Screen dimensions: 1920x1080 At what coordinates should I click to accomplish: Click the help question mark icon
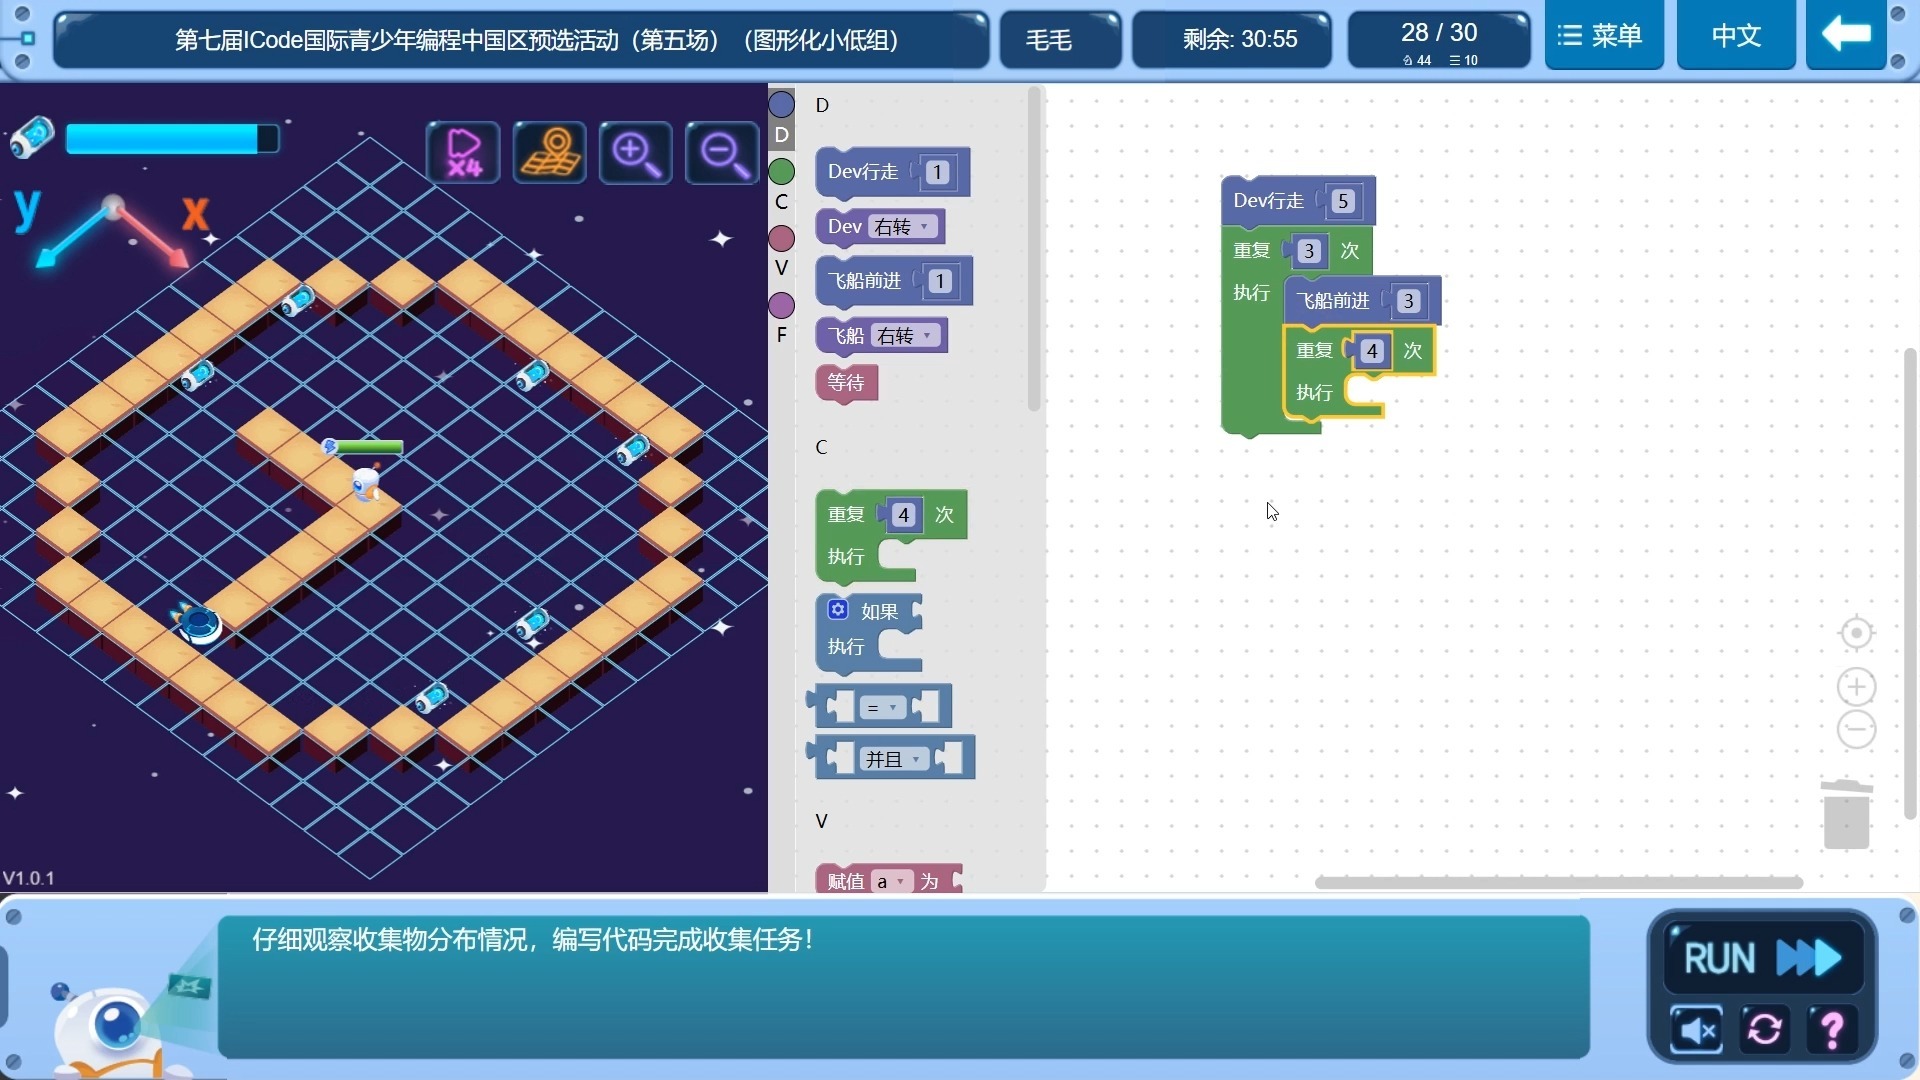1832,1030
